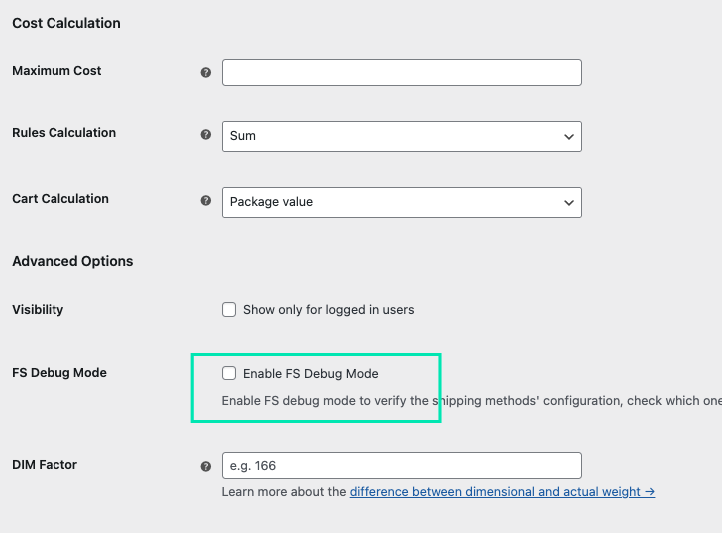Click the help icon beside Cart Calculation
This screenshot has width=722, height=533.
206,200
